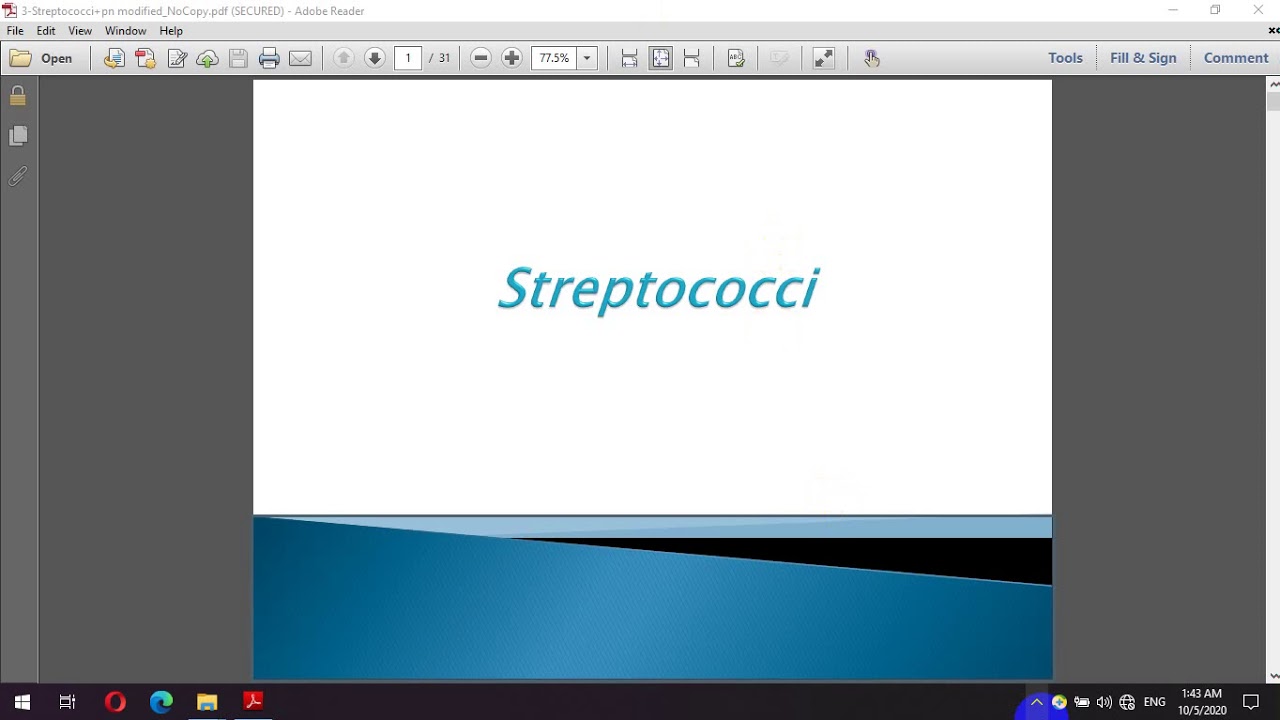Click the read mode expand arrows icon
Screen dimensions: 1280x720
(x=823, y=58)
